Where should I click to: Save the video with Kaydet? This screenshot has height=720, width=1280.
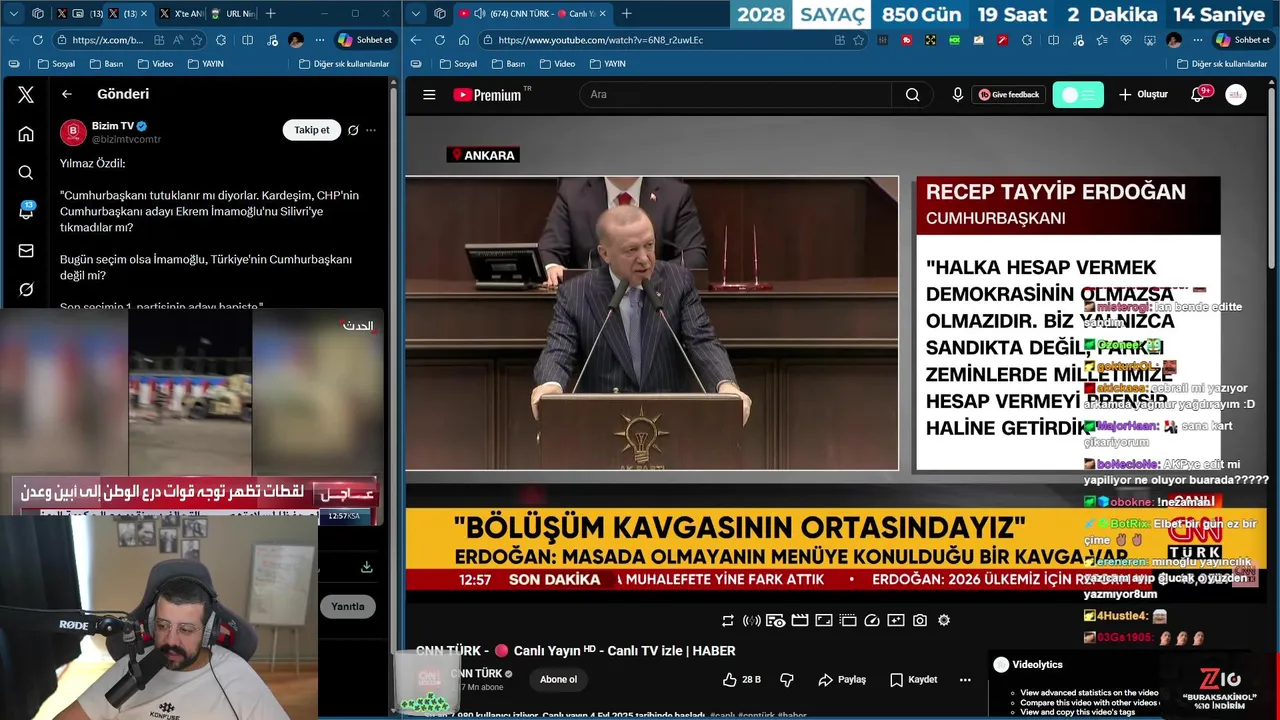913,680
